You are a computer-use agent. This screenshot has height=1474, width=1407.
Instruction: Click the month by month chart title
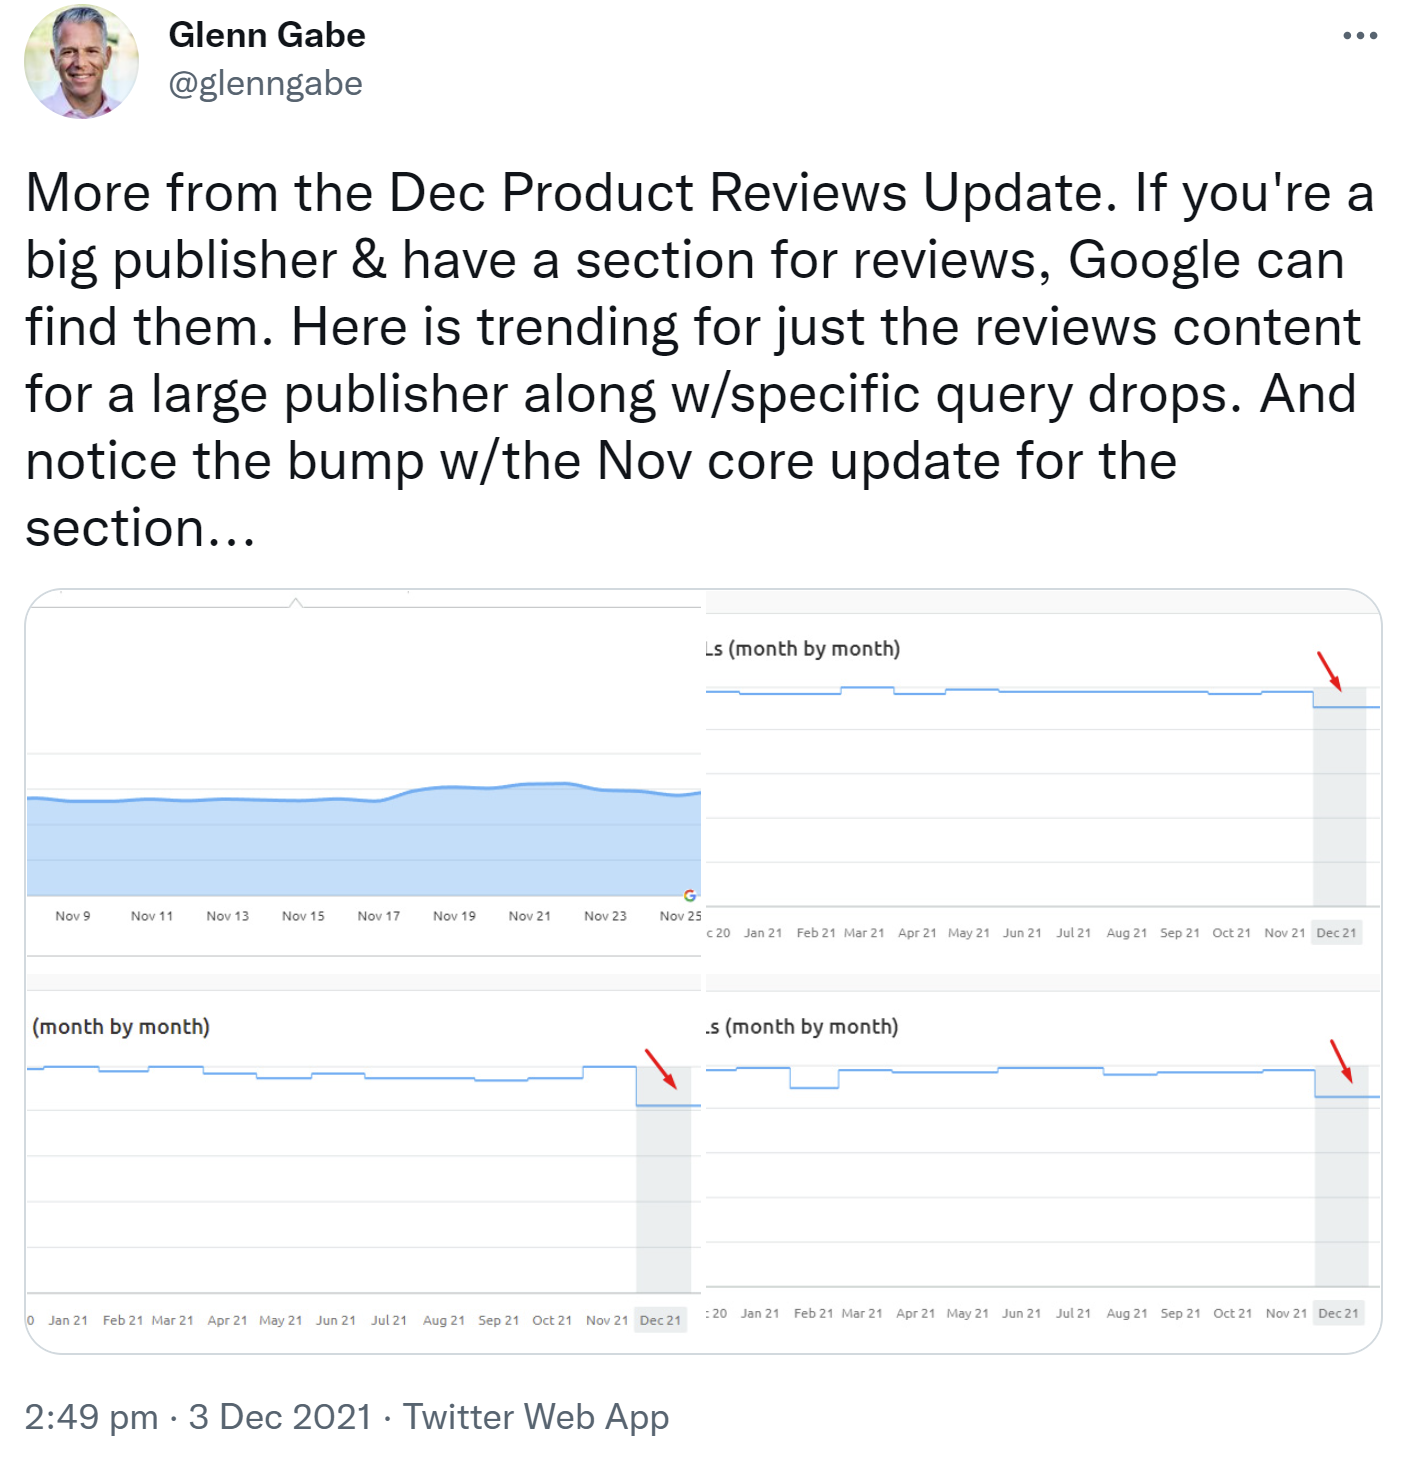pos(120,1025)
